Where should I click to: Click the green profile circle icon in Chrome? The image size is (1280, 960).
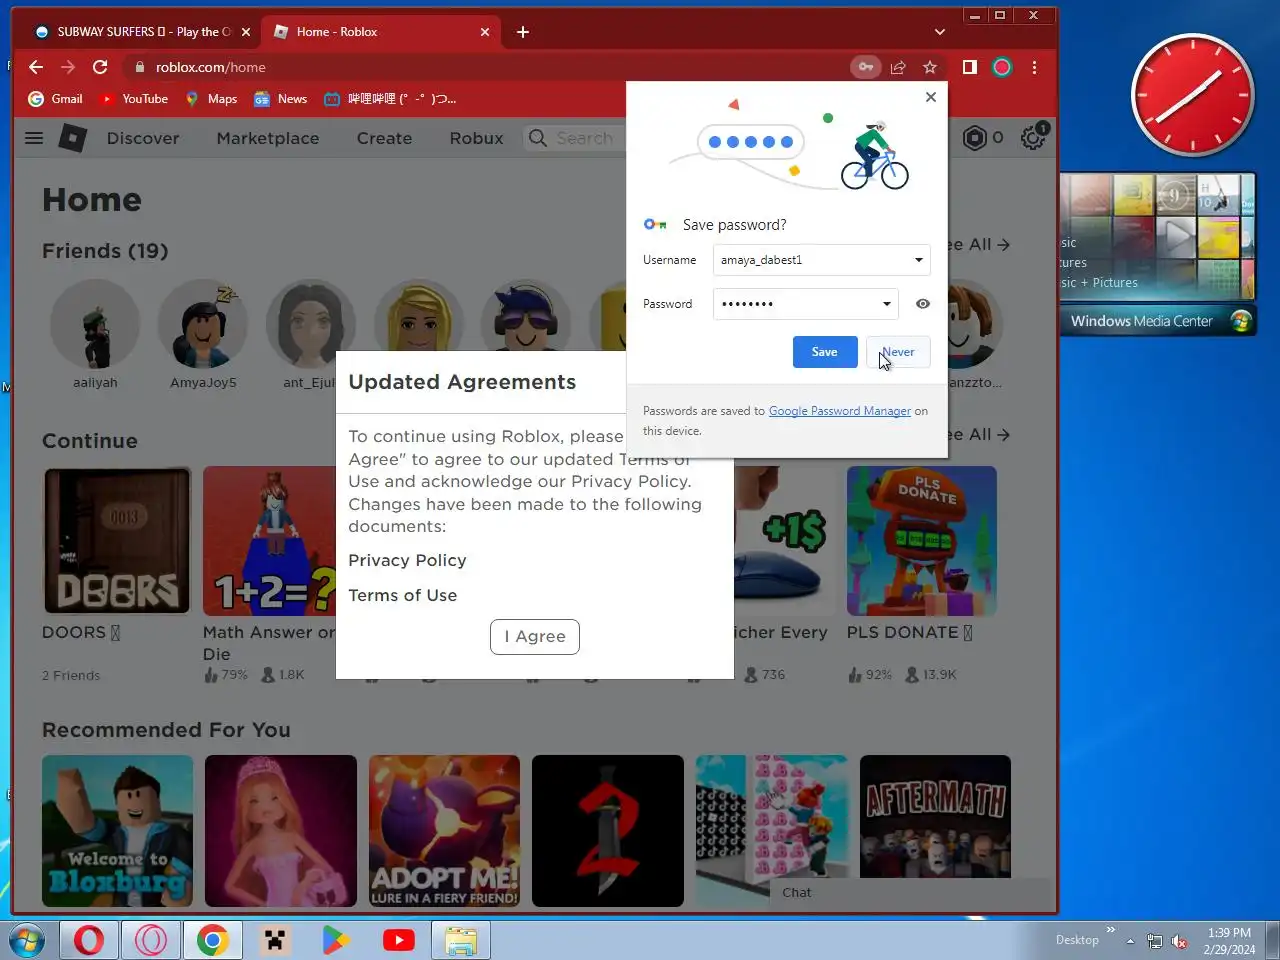tap(1002, 67)
